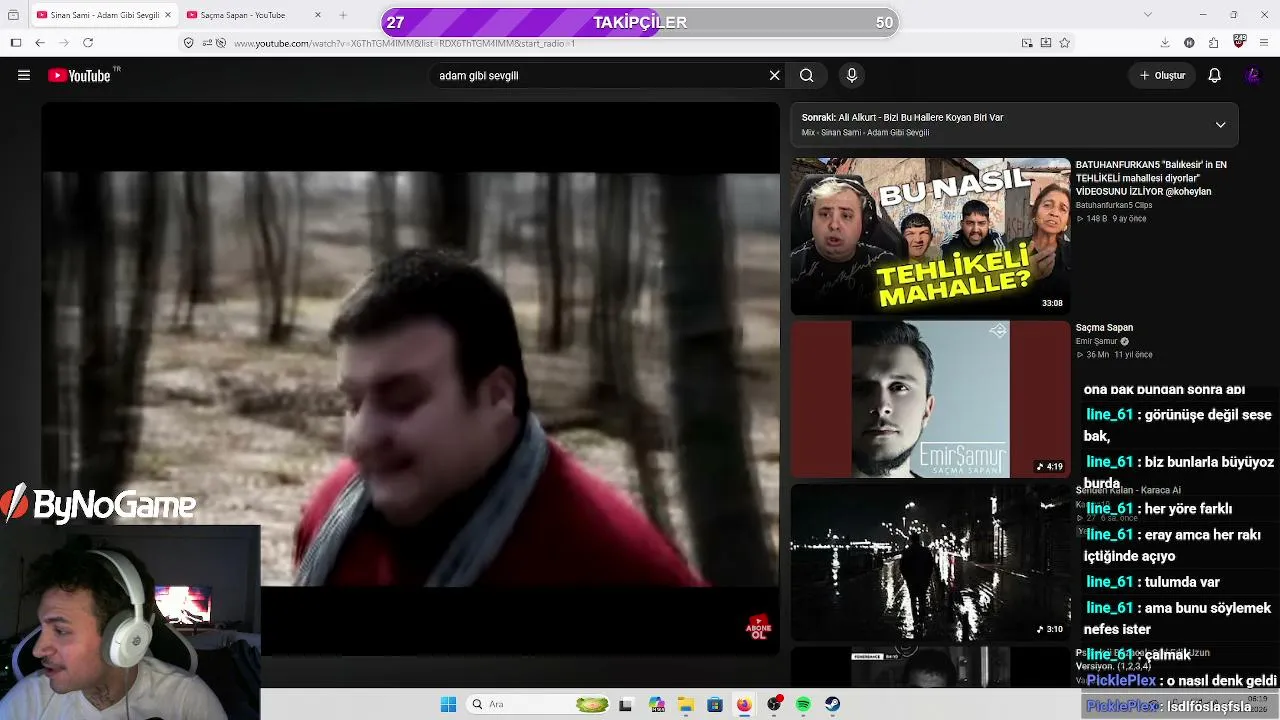Close the Saçma Sapan tab
This screenshot has width=1280, height=720.
point(318,15)
